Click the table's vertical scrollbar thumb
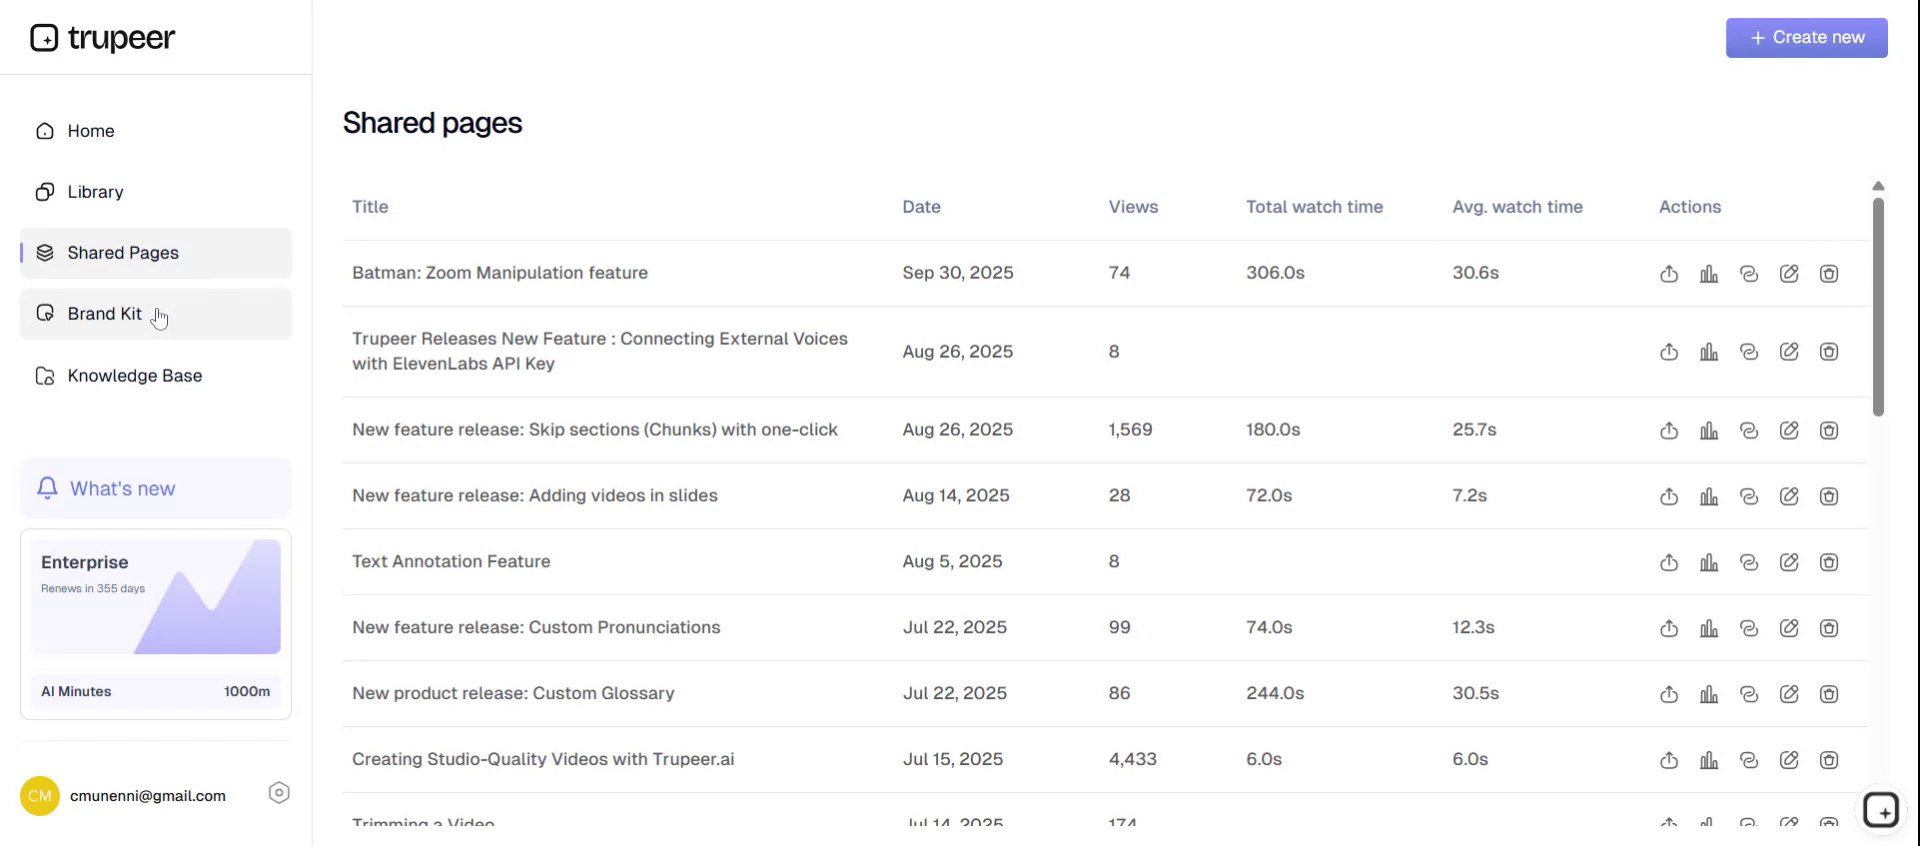This screenshot has width=1920, height=846. click(x=1878, y=307)
